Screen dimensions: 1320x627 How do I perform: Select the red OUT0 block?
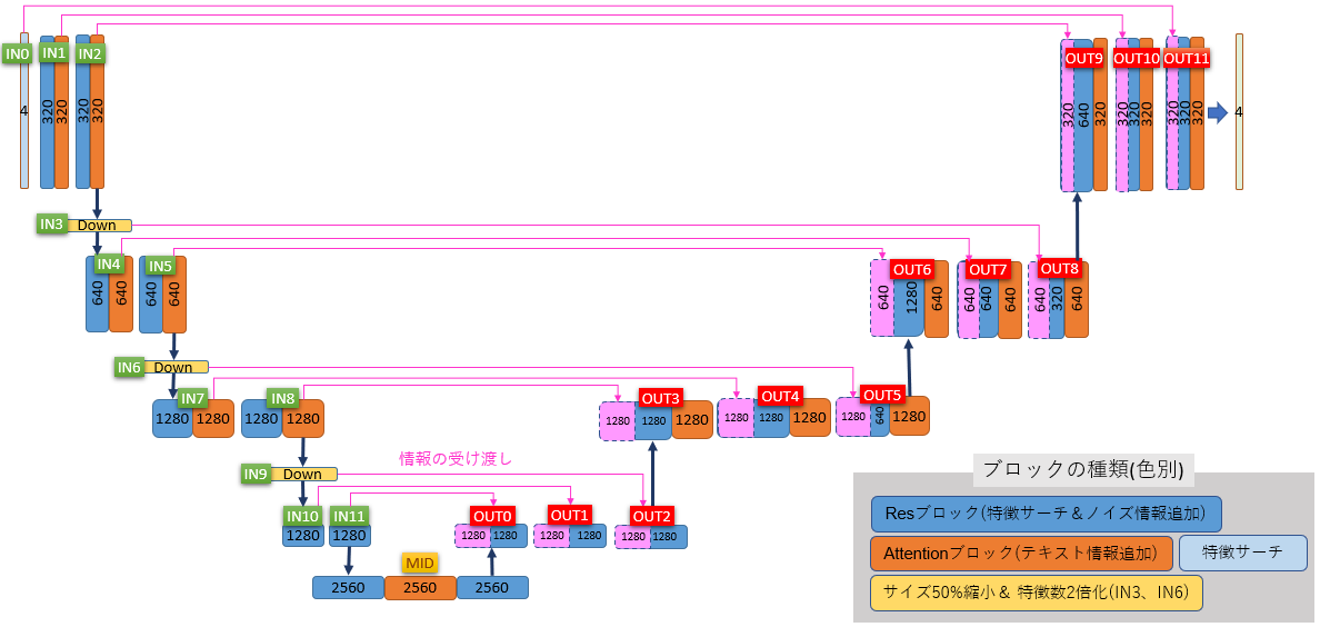(x=492, y=515)
